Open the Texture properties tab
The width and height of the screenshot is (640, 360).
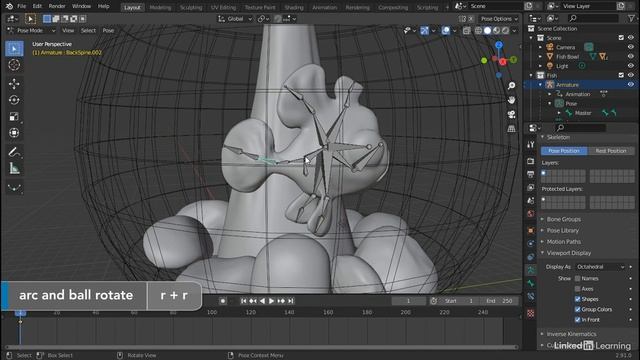pyautogui.click(x=531, y=313)
